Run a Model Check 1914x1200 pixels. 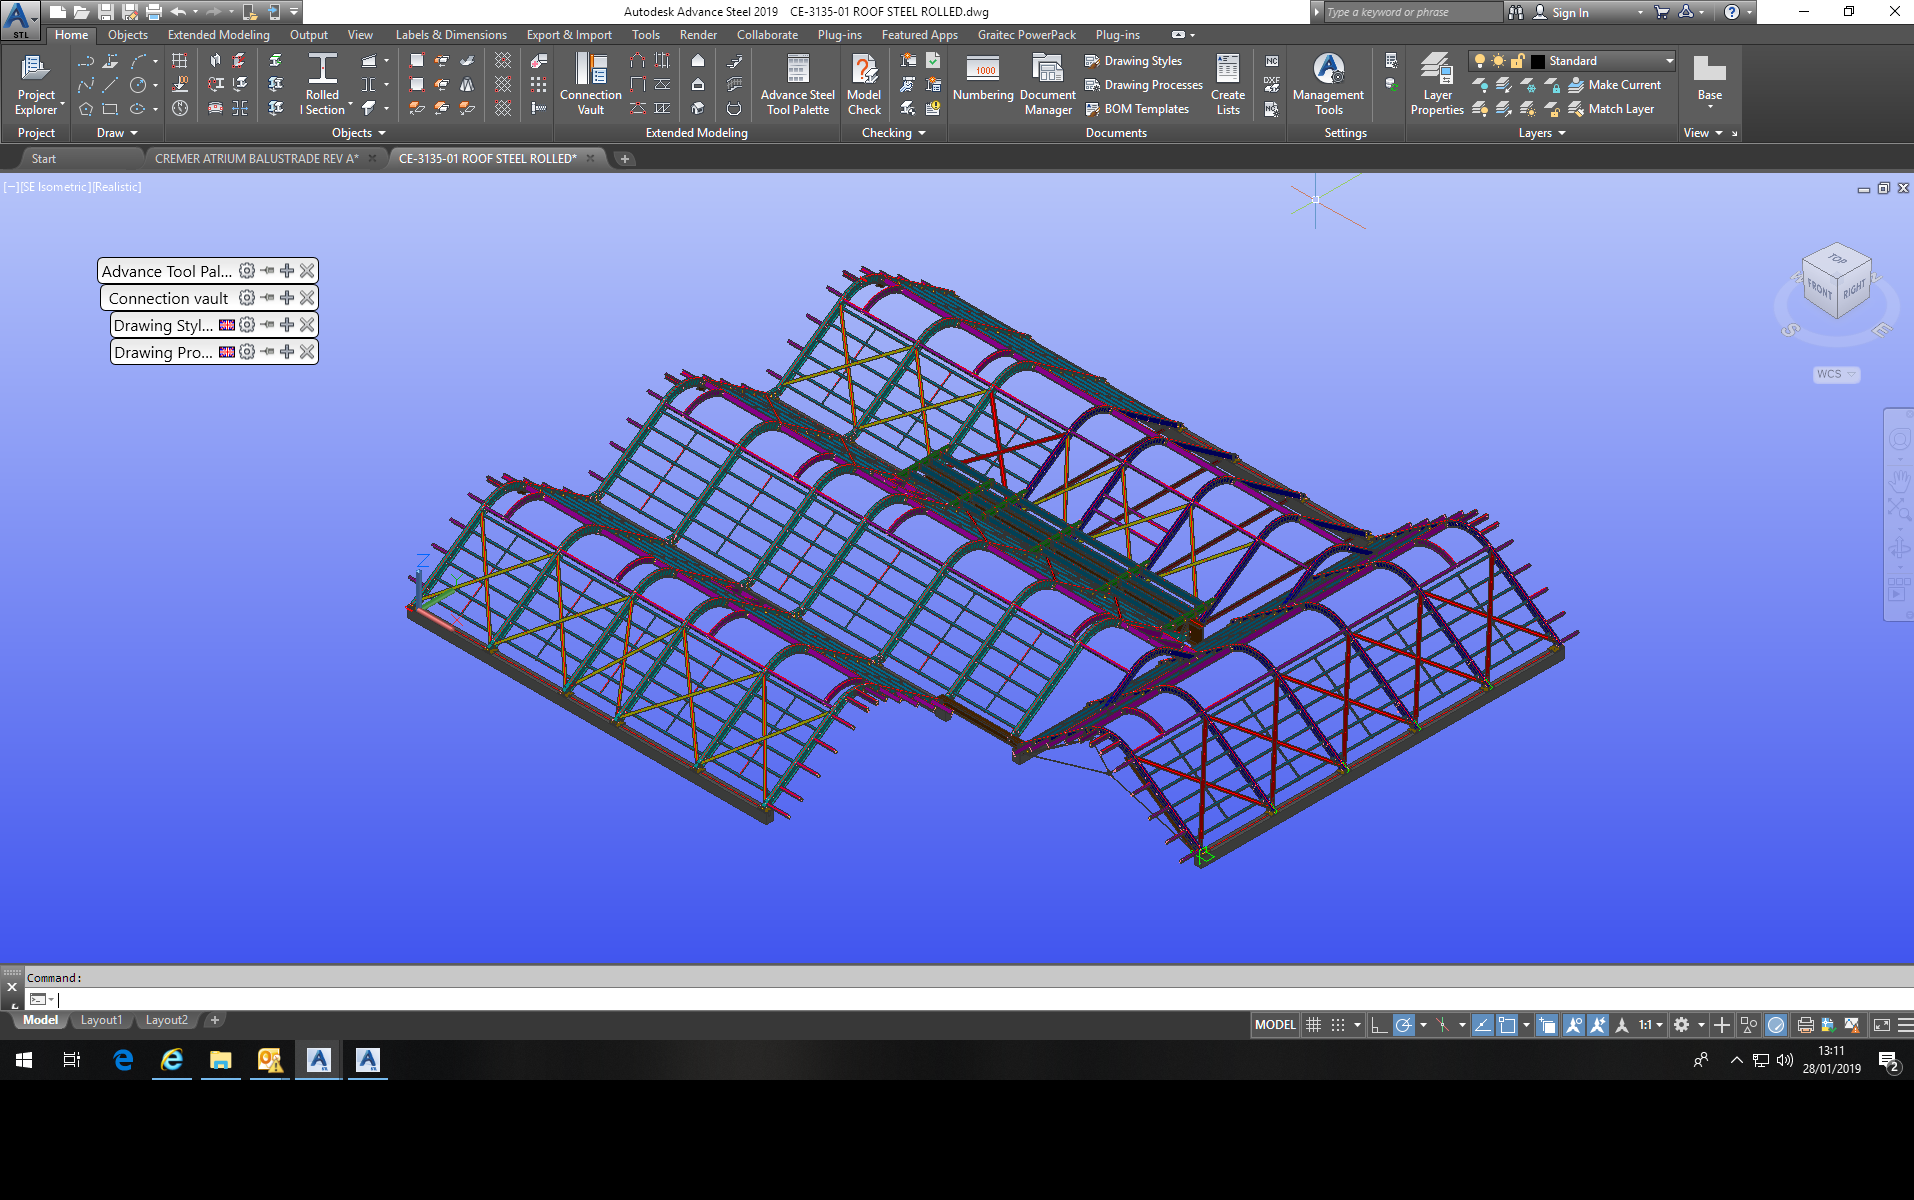tap(863, 84)
